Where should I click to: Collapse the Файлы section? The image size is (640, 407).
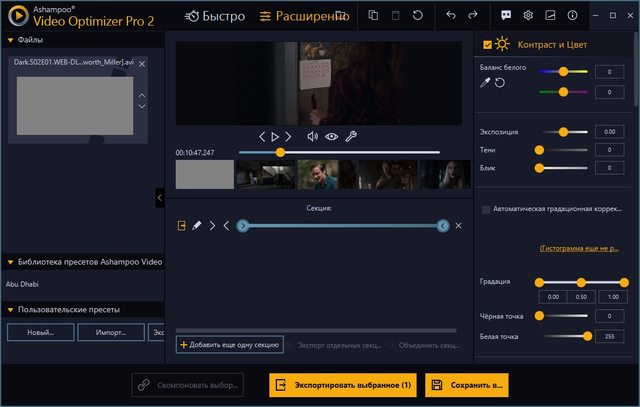click(11, 40)
